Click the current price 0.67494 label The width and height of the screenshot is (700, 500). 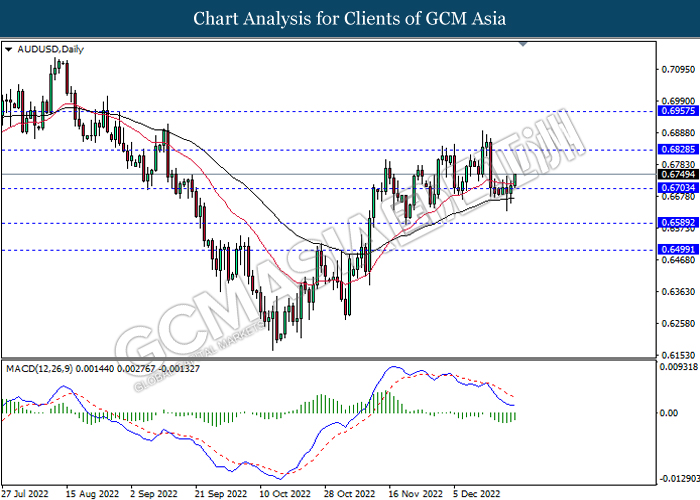pos(678,175)
